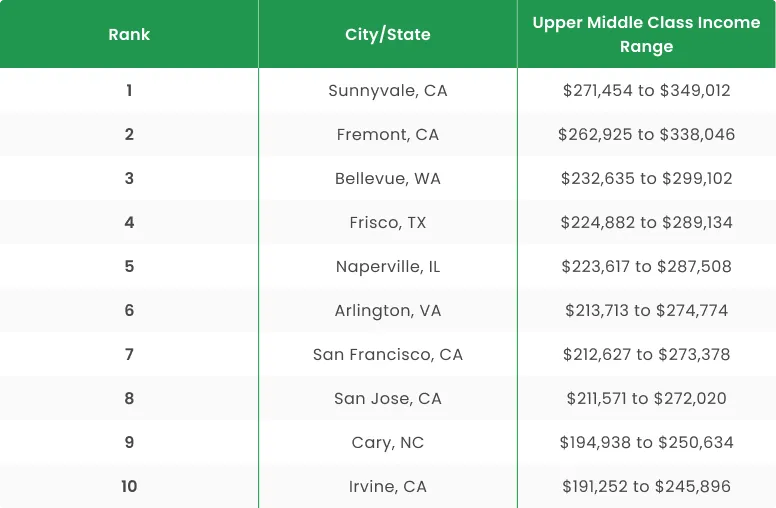Click the Rank column header
776x508 pixels.
(x=129, y=34)
